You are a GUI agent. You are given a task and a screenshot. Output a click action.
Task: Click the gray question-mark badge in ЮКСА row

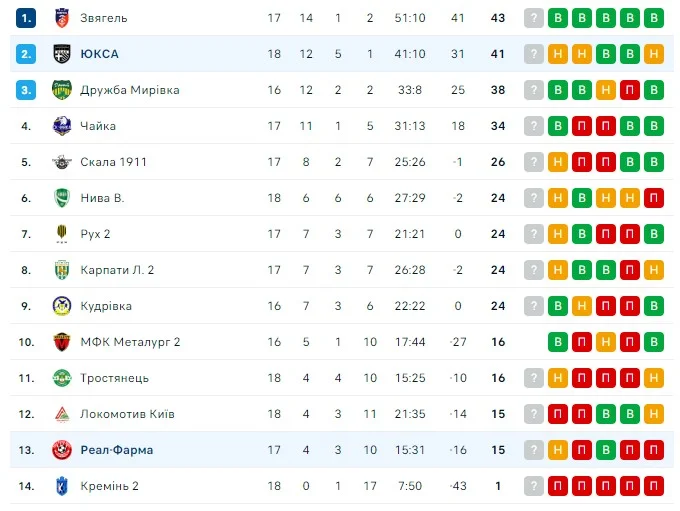point(534,54)
